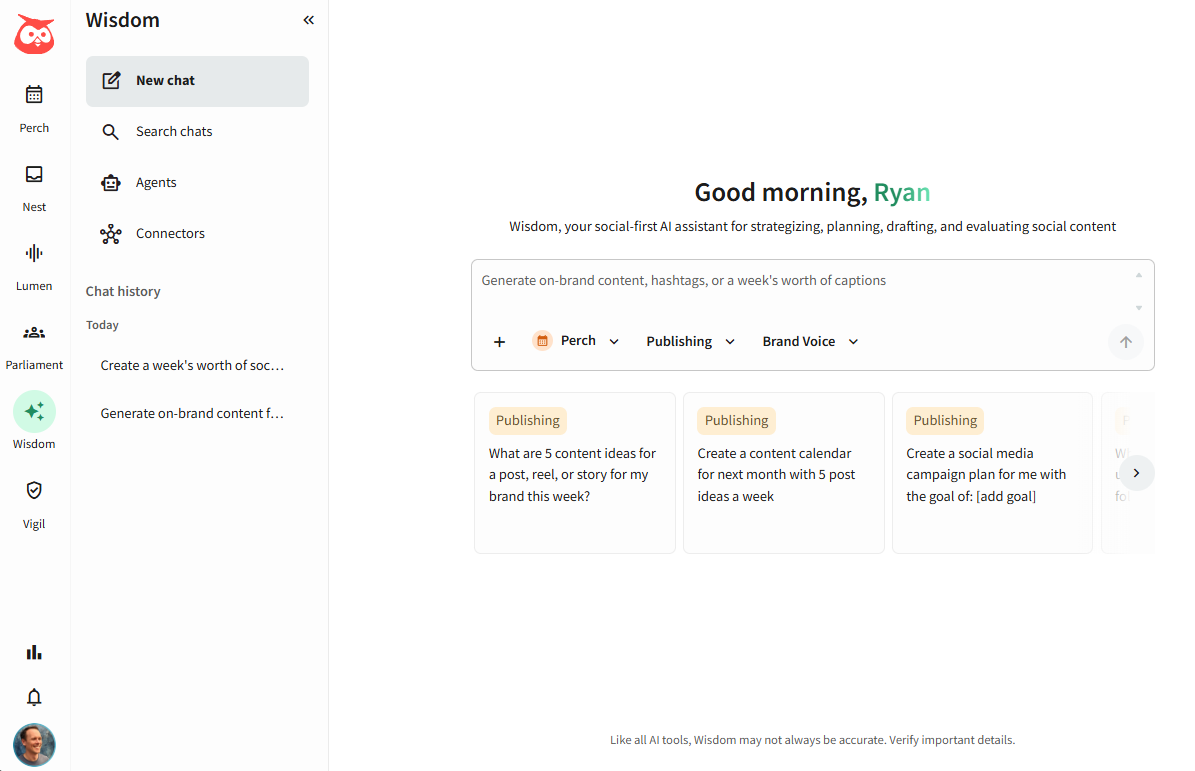Open the Parliament people icon
Screen dimensions: 1195x771
pyautogui.click(x=34, y=332)
